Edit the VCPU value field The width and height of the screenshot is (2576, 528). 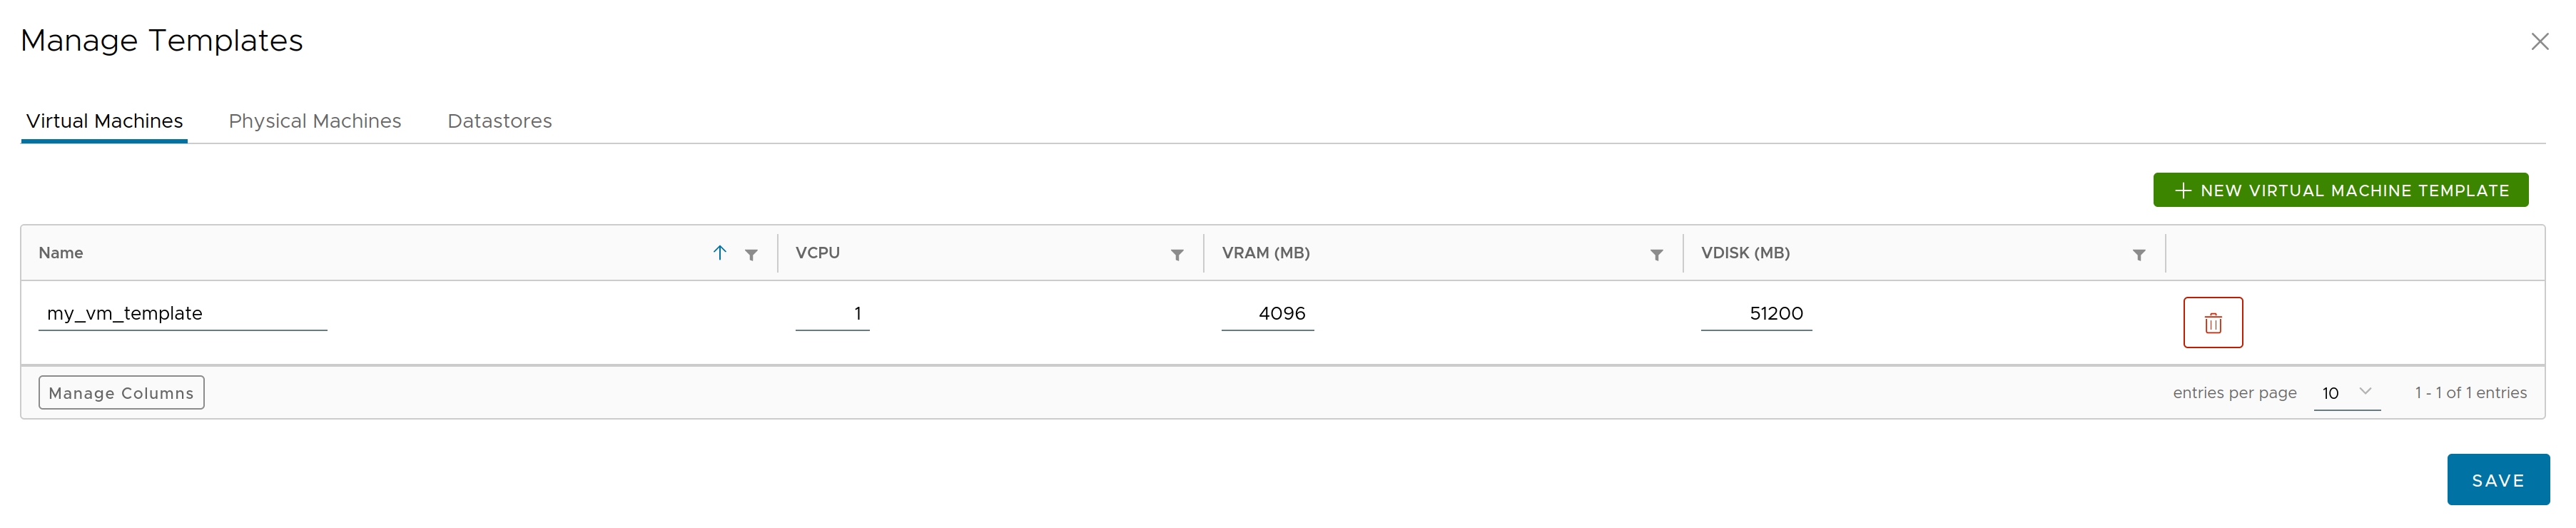(832, 314)
